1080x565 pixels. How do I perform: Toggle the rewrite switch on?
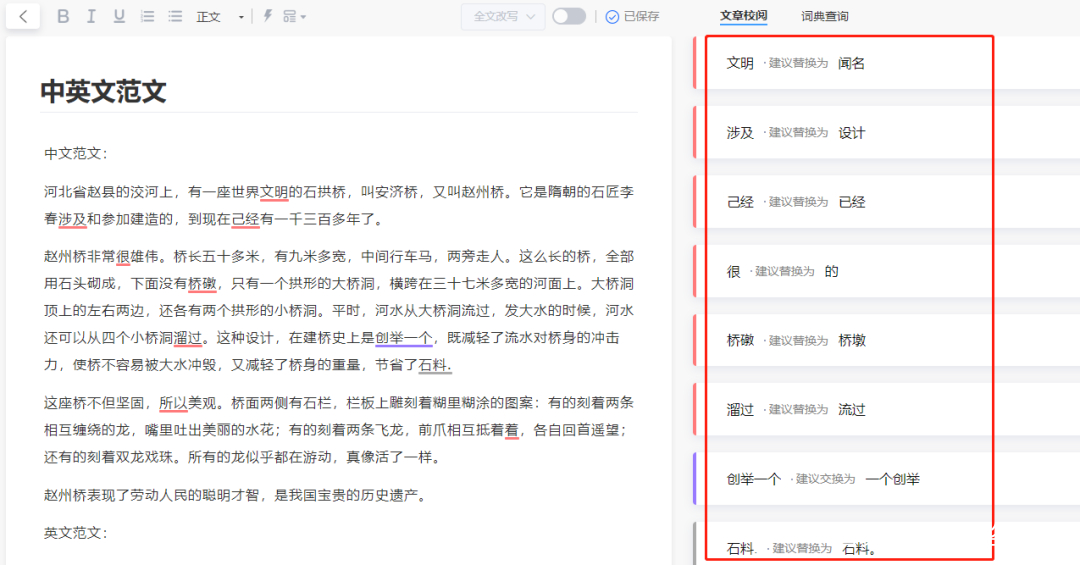[569, 16]
